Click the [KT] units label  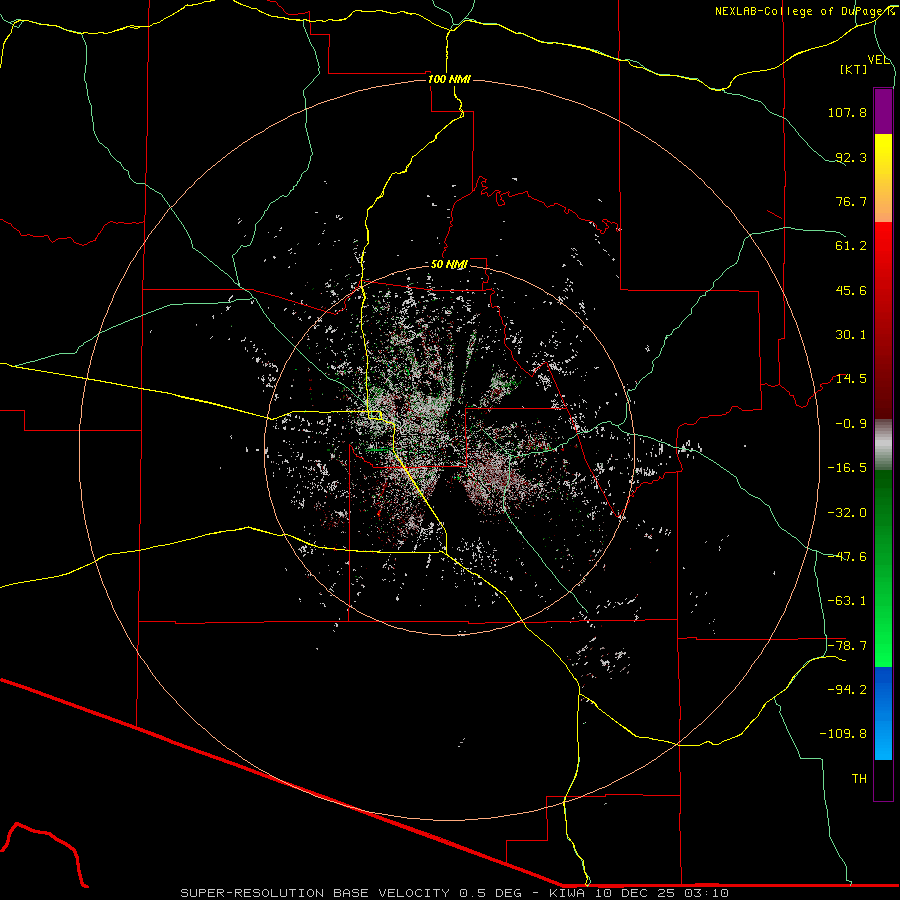pos(854,69)
